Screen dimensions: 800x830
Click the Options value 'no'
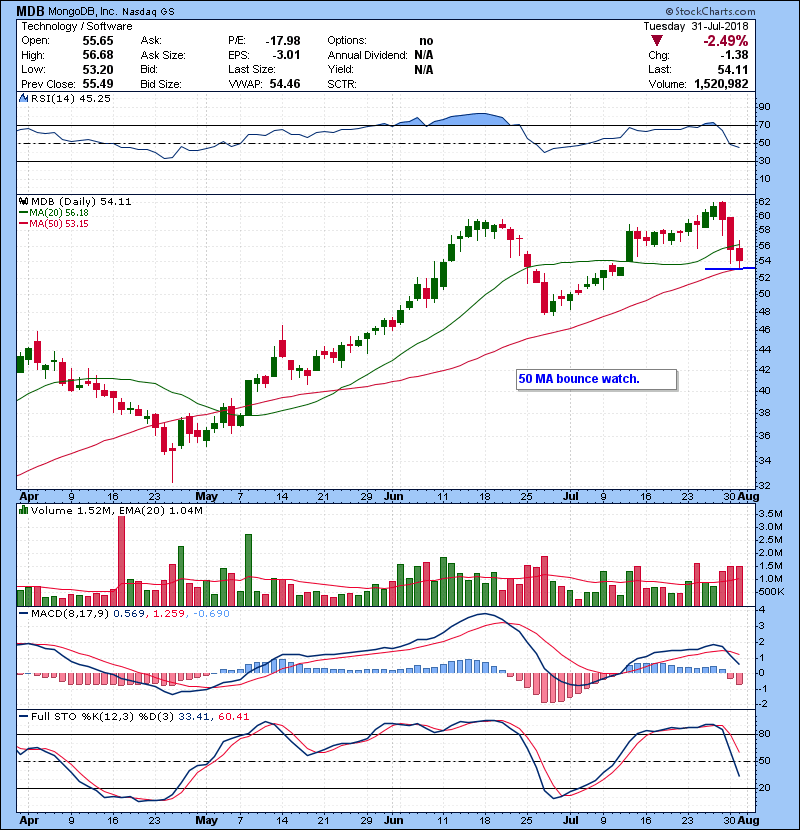(x=426, y=41)
